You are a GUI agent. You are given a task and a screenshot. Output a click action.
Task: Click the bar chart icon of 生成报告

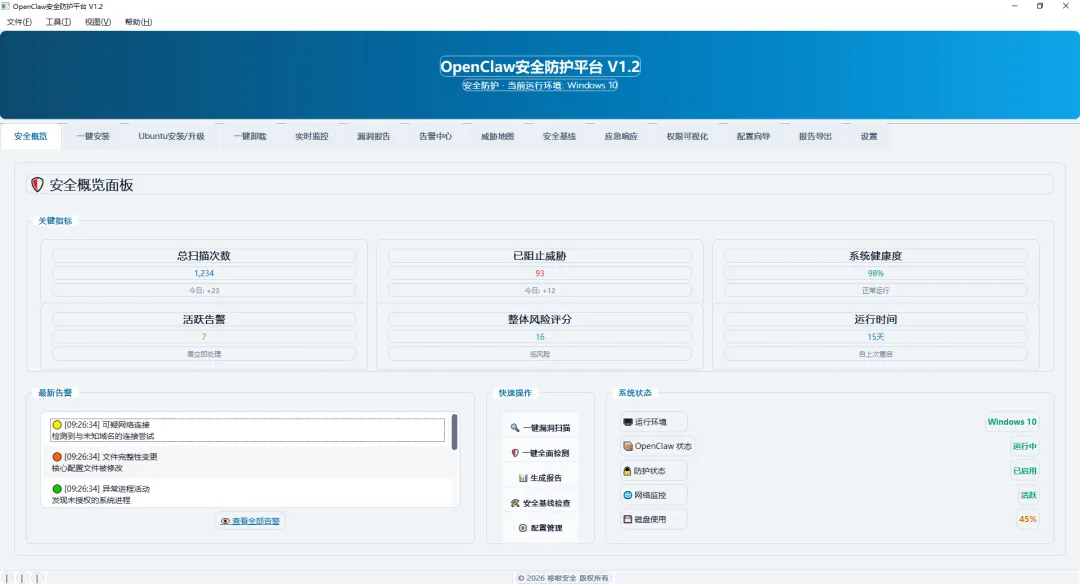click(x=523, y=478)
